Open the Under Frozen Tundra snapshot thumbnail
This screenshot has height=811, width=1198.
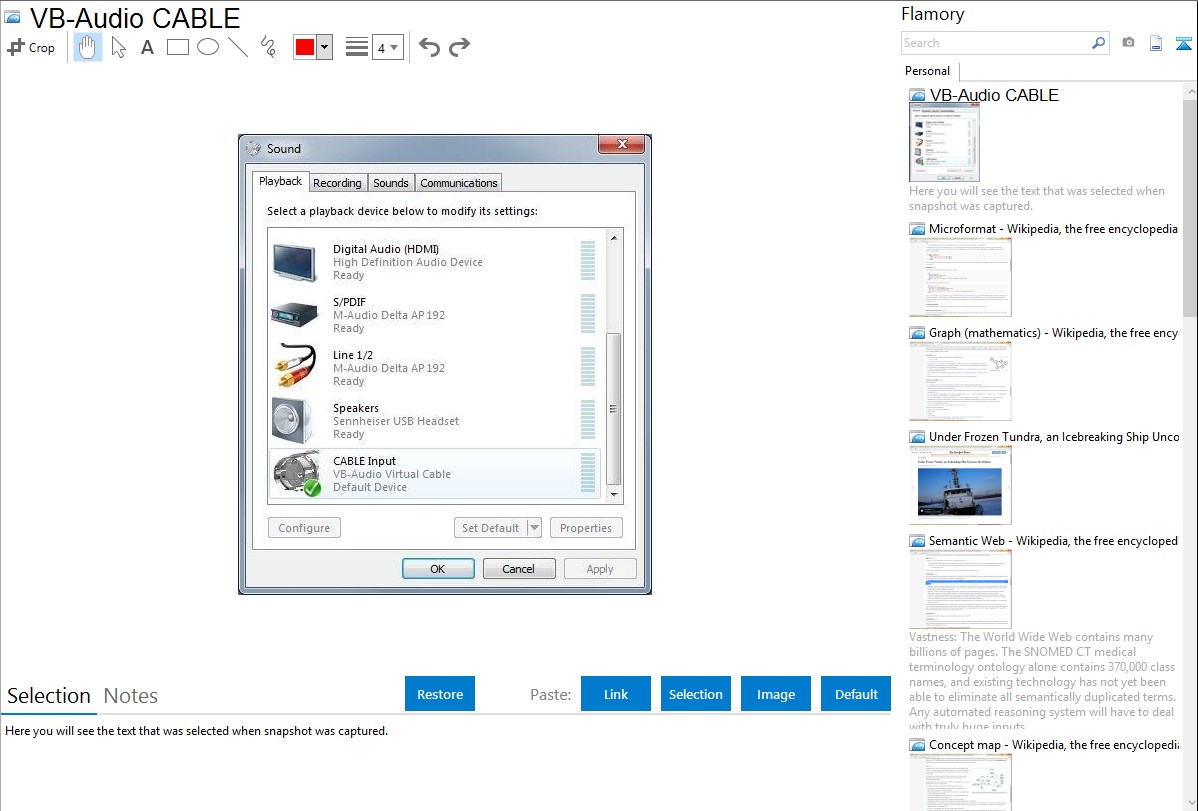[960, 485]
